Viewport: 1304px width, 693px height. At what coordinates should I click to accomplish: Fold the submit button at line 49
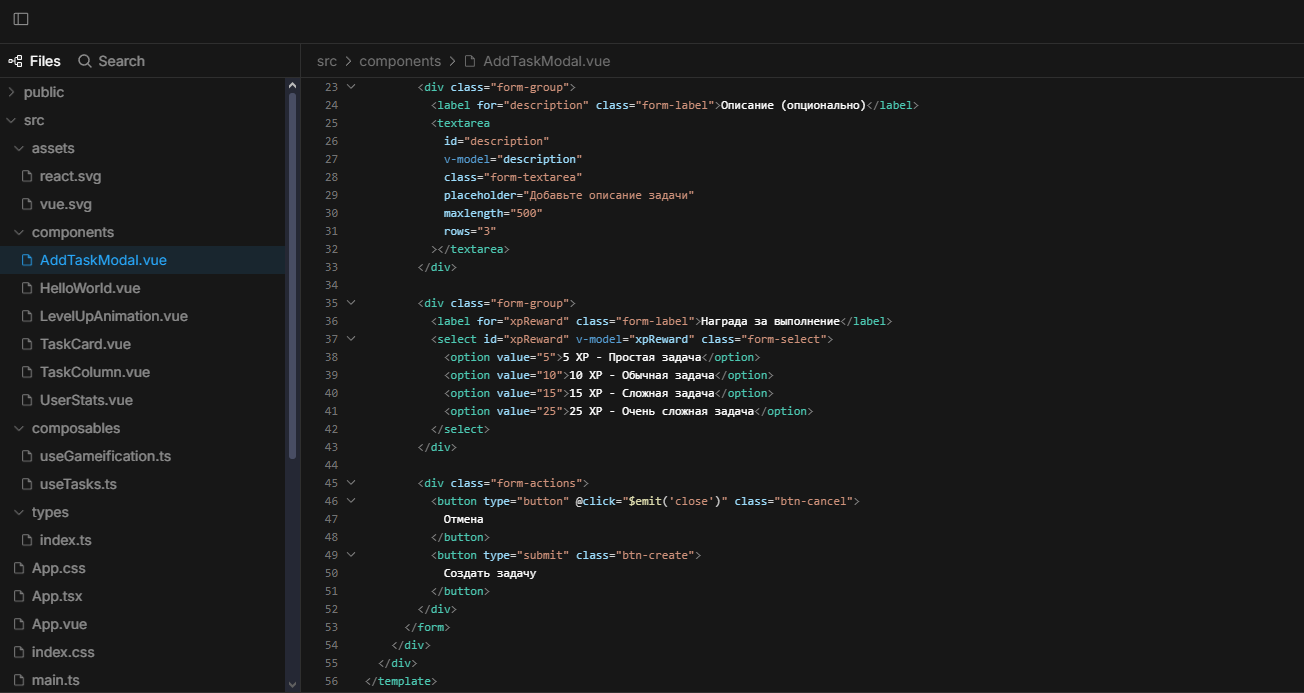click(x=351, y=555)
